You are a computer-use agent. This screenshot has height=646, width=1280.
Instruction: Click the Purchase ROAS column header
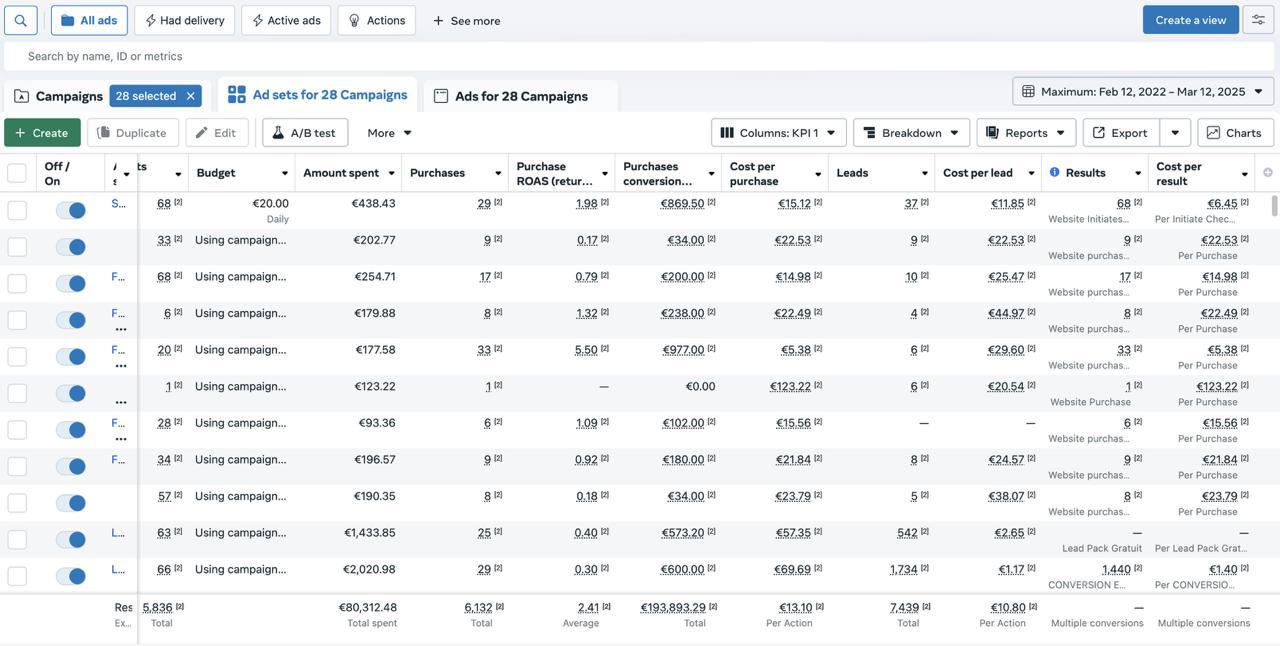(x=554, y=174)
